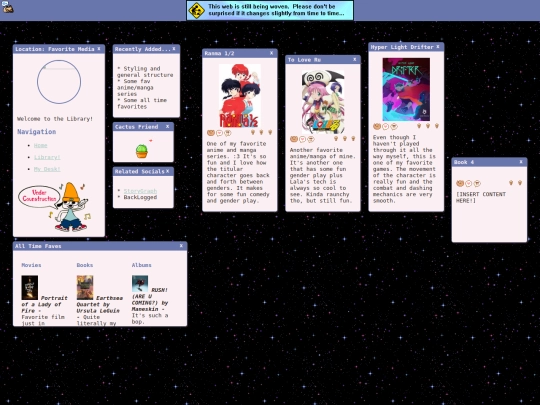Close the All Time Faves window

pos(181,246)
